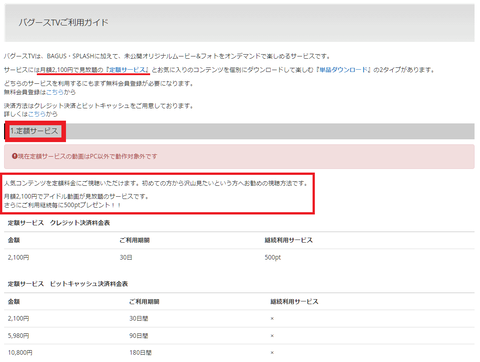This screenshot has height=362, width=480.
Task: Click the alert text 現在定額サービスの動画はPC以外で動作対象外です
Action: click(87, 156)
